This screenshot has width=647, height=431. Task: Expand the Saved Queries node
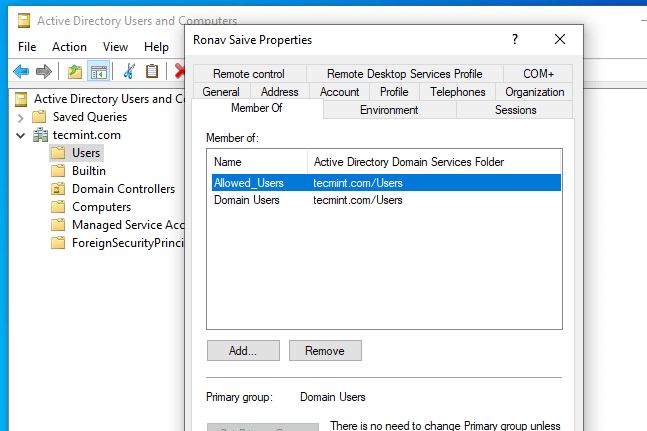pos(21,117)
